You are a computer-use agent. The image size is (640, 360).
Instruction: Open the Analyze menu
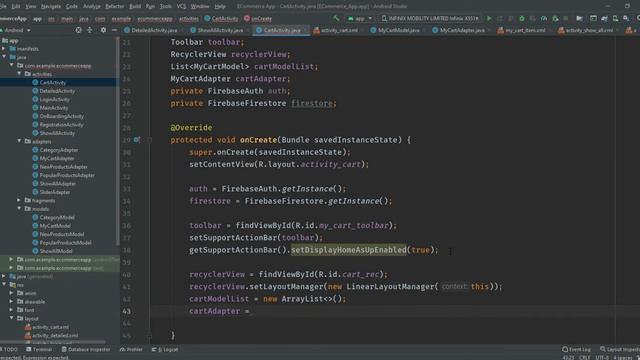click(91, 6)
